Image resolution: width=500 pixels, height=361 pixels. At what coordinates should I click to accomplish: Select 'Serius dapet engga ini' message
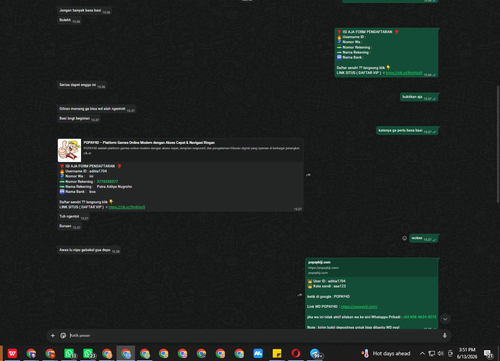82,85
